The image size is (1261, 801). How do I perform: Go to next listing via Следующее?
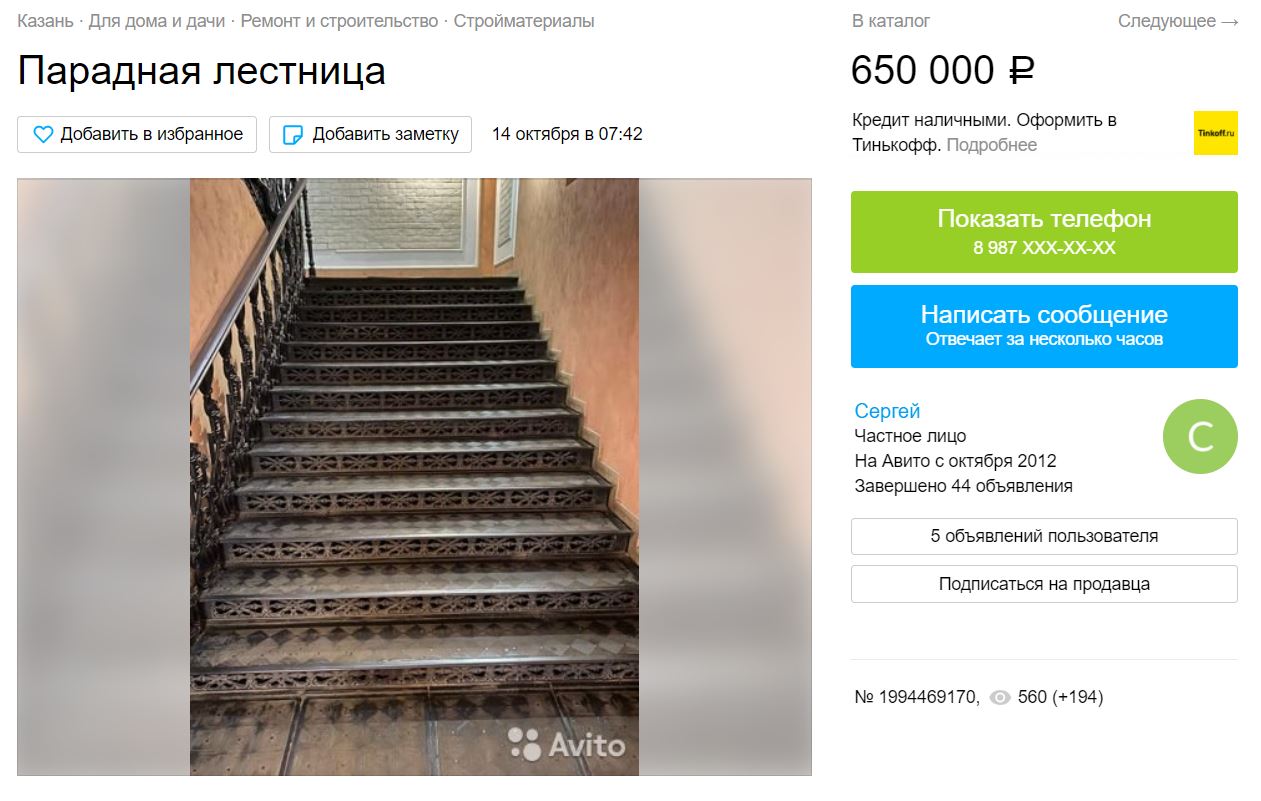(1178, 21)
